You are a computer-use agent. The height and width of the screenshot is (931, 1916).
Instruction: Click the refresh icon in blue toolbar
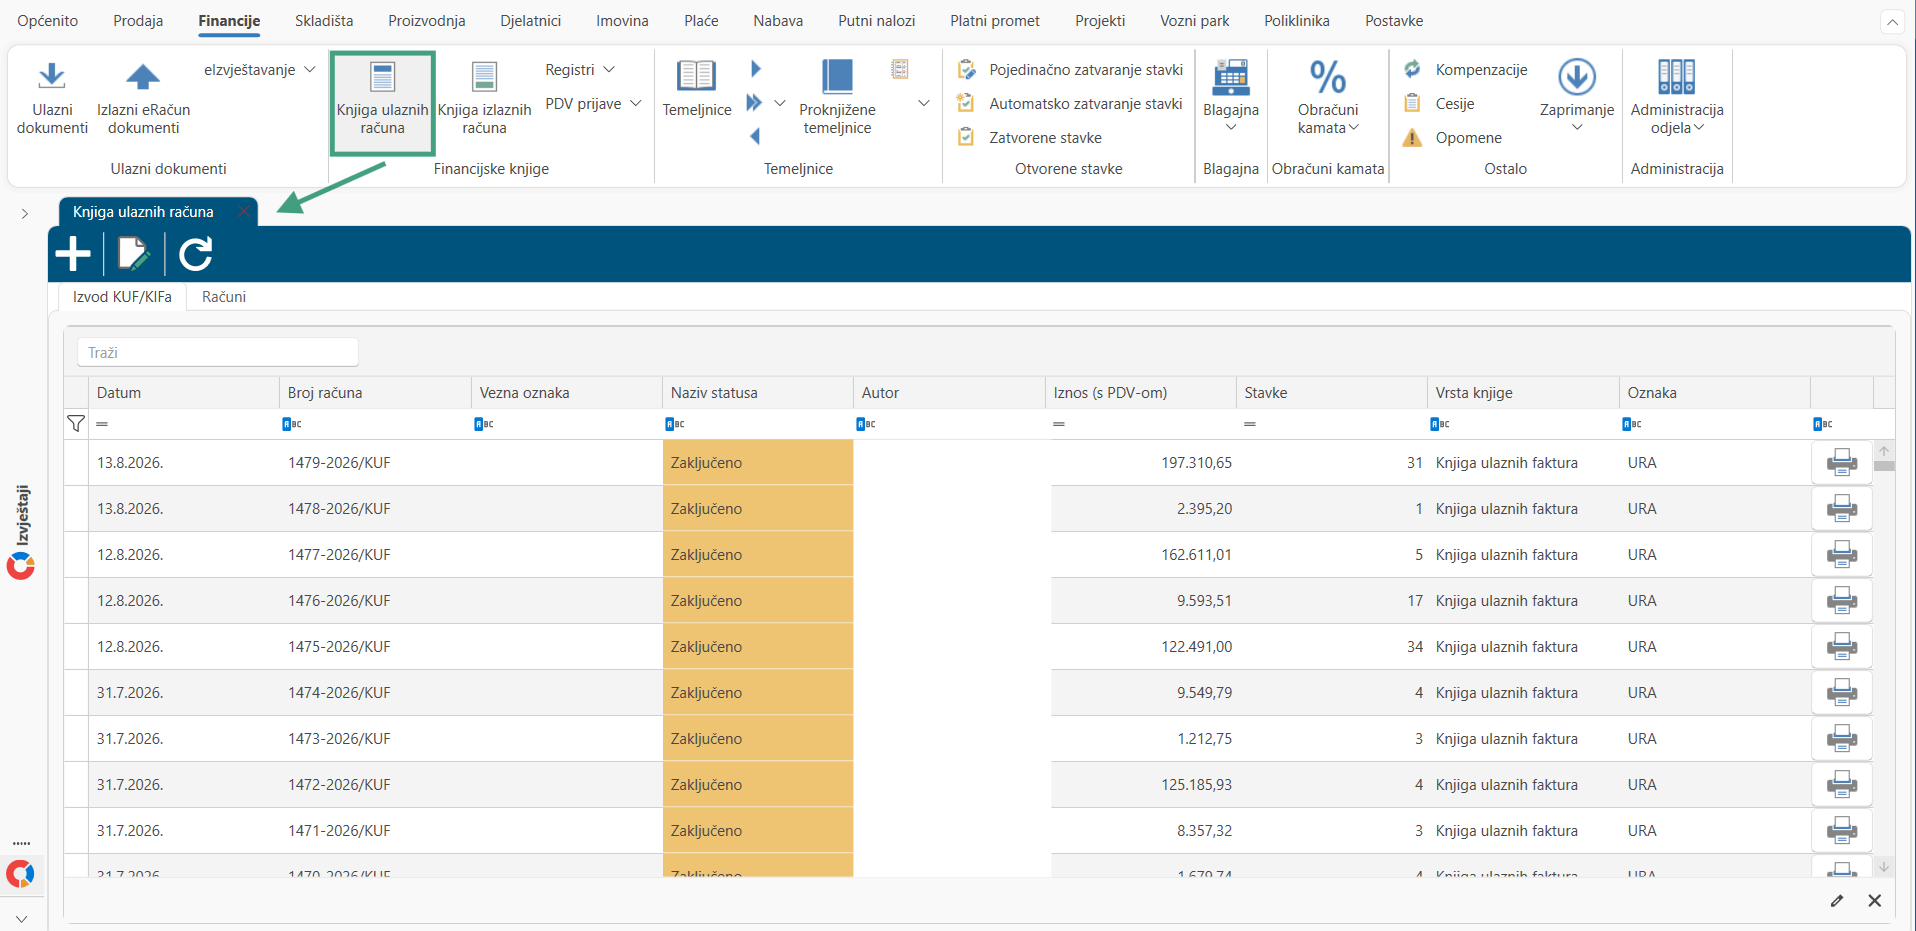pos(196,254)
